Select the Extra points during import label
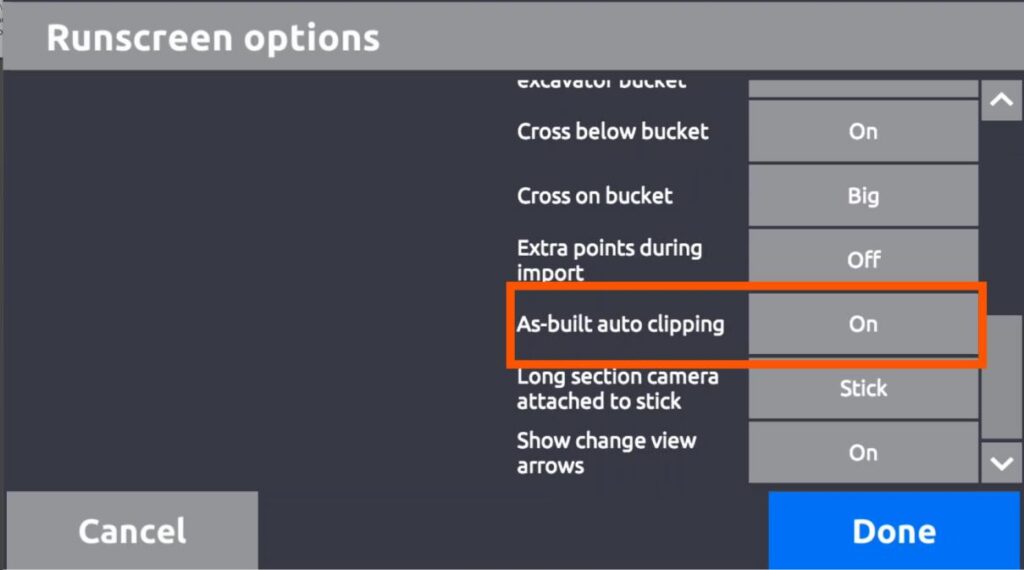This screenshot has width=1024, height=570. [x=609, y=260]
